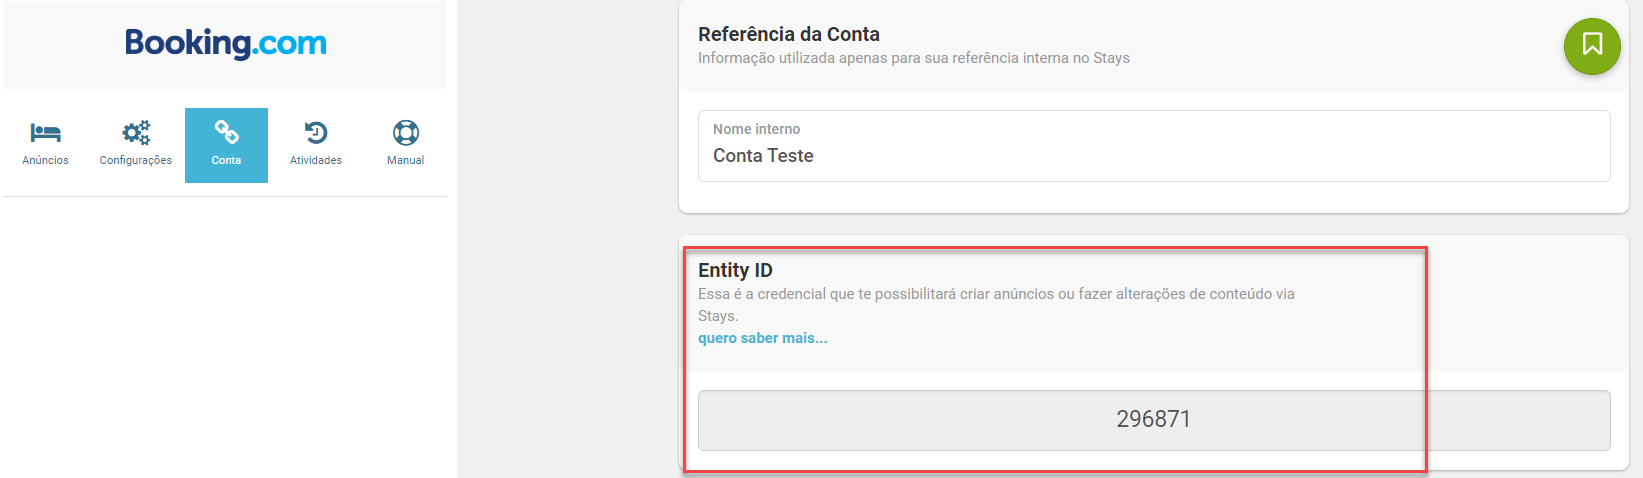This screenshot has width=1643, height=478.
Task: Click the bed icon for Anúncios
Action: coord(46,132)
